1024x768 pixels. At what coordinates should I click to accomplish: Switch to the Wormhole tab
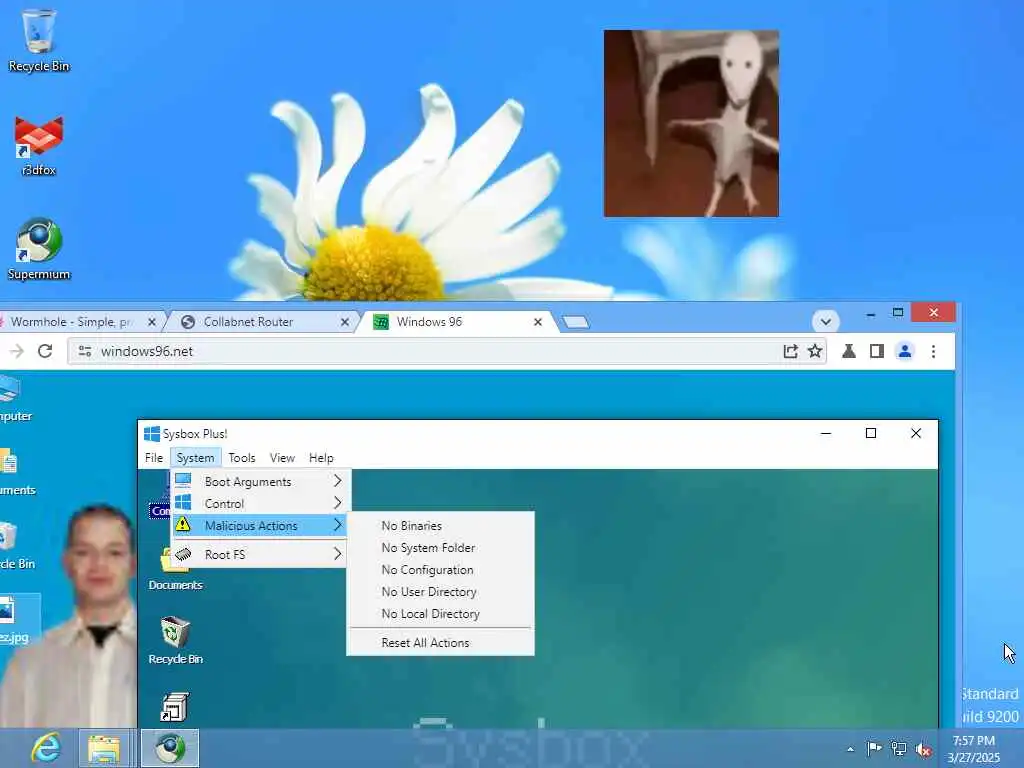(x=72, y=322)
